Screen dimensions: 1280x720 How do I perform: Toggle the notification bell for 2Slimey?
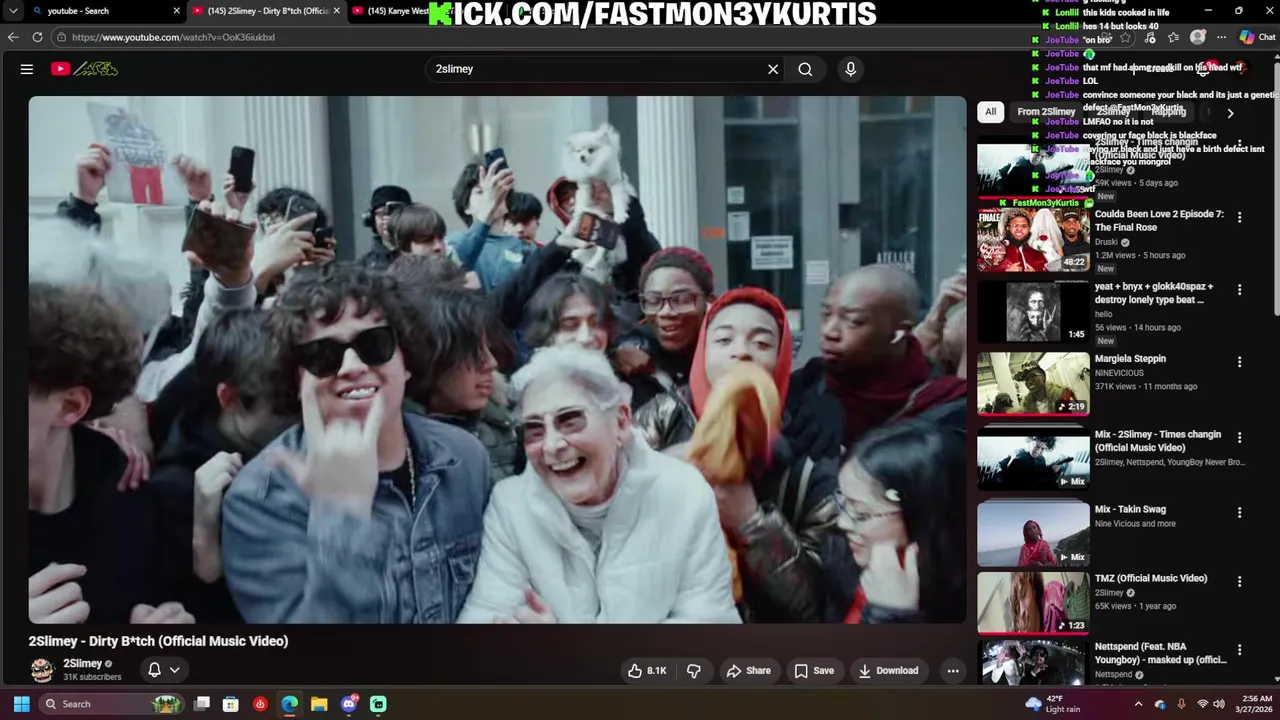coord(154,670)
